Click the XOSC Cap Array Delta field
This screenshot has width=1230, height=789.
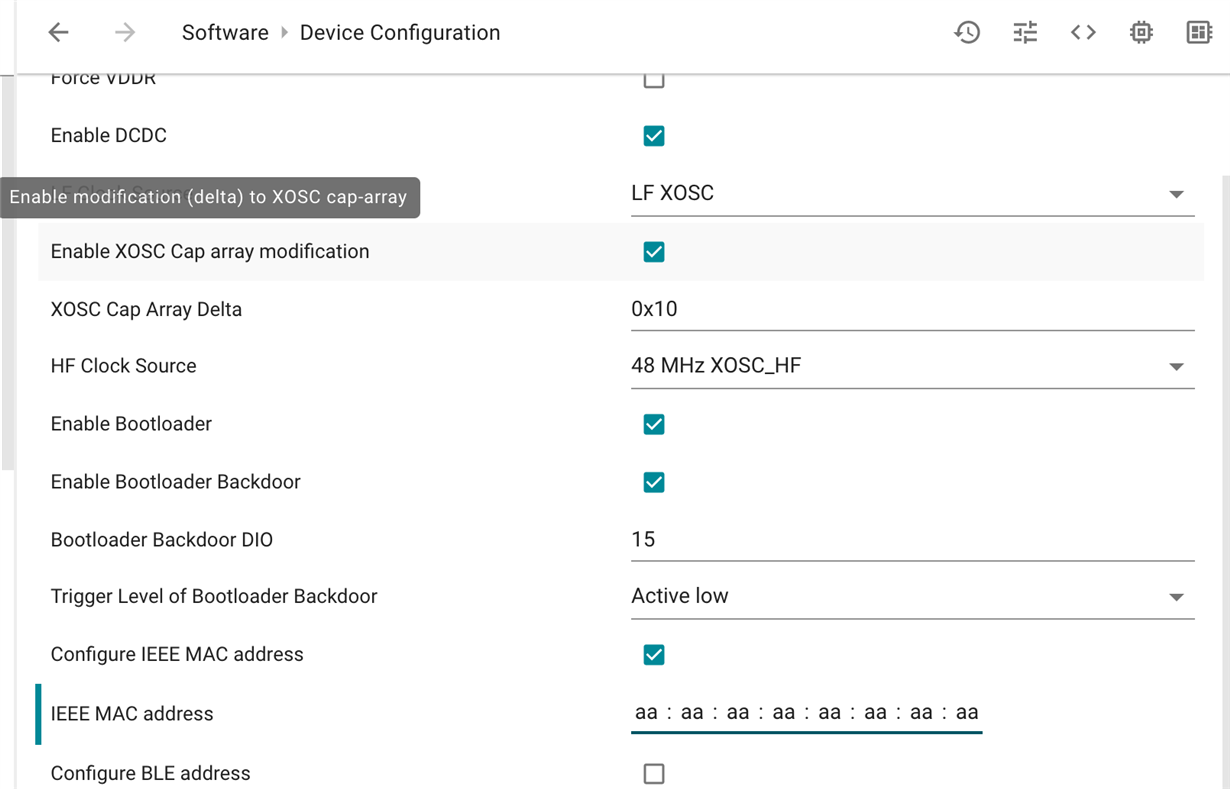click(x=912, y=309)
